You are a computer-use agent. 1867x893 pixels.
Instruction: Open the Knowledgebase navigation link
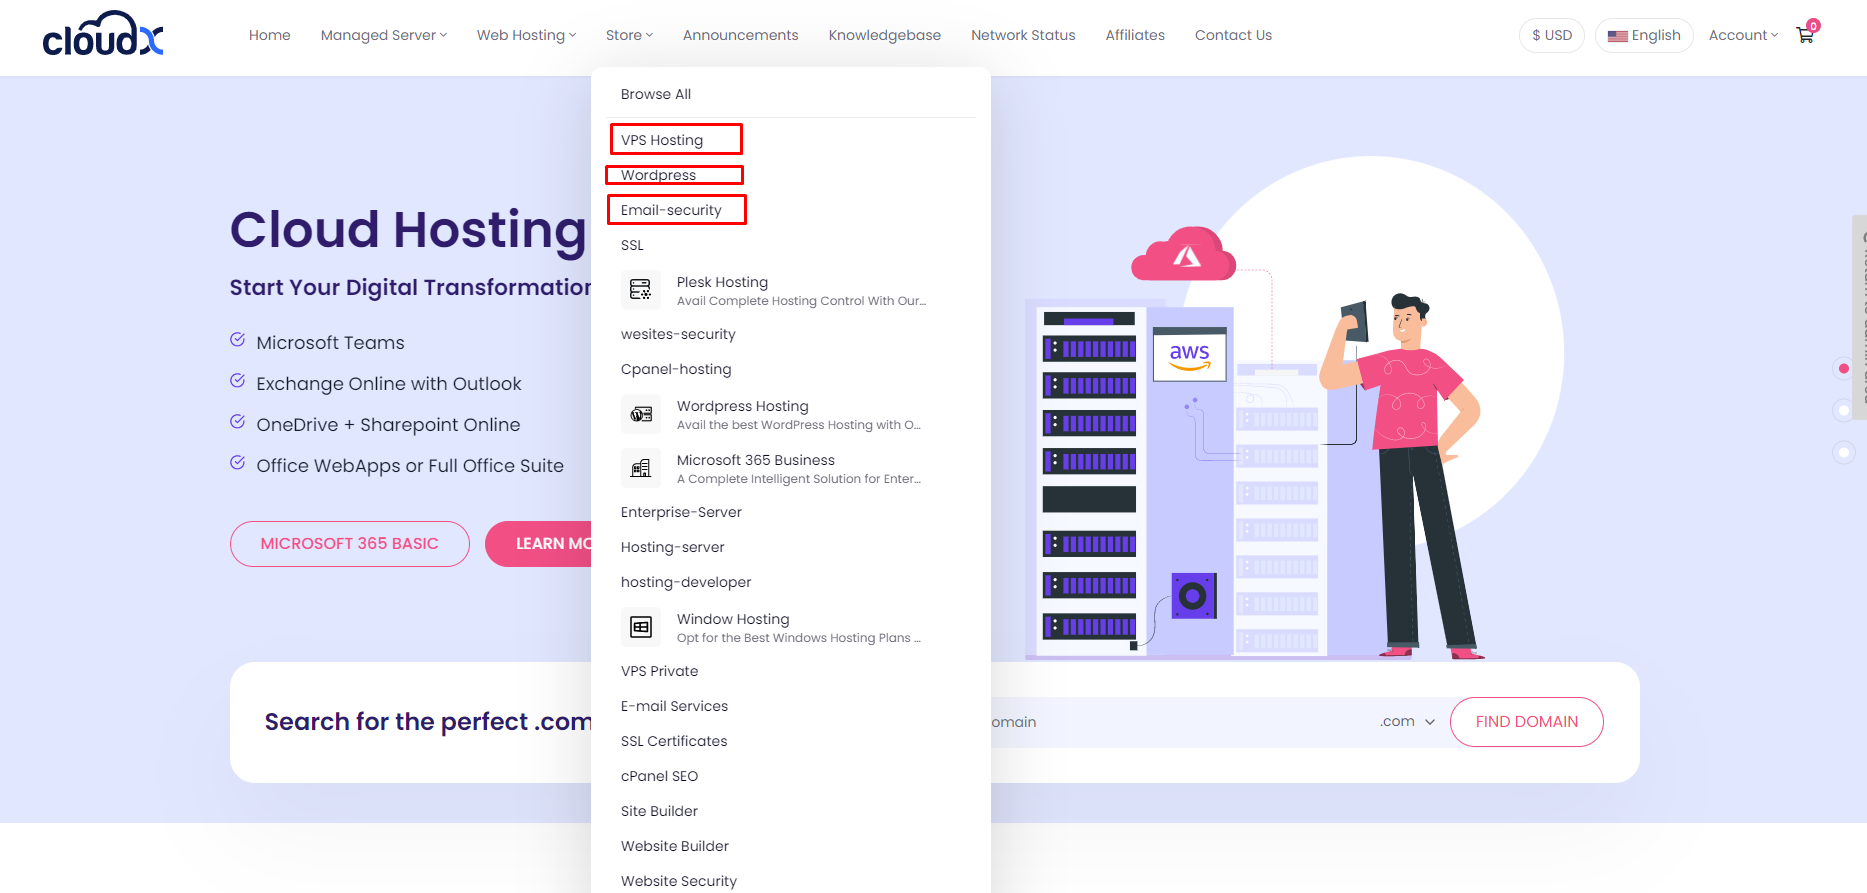point(884,35)
